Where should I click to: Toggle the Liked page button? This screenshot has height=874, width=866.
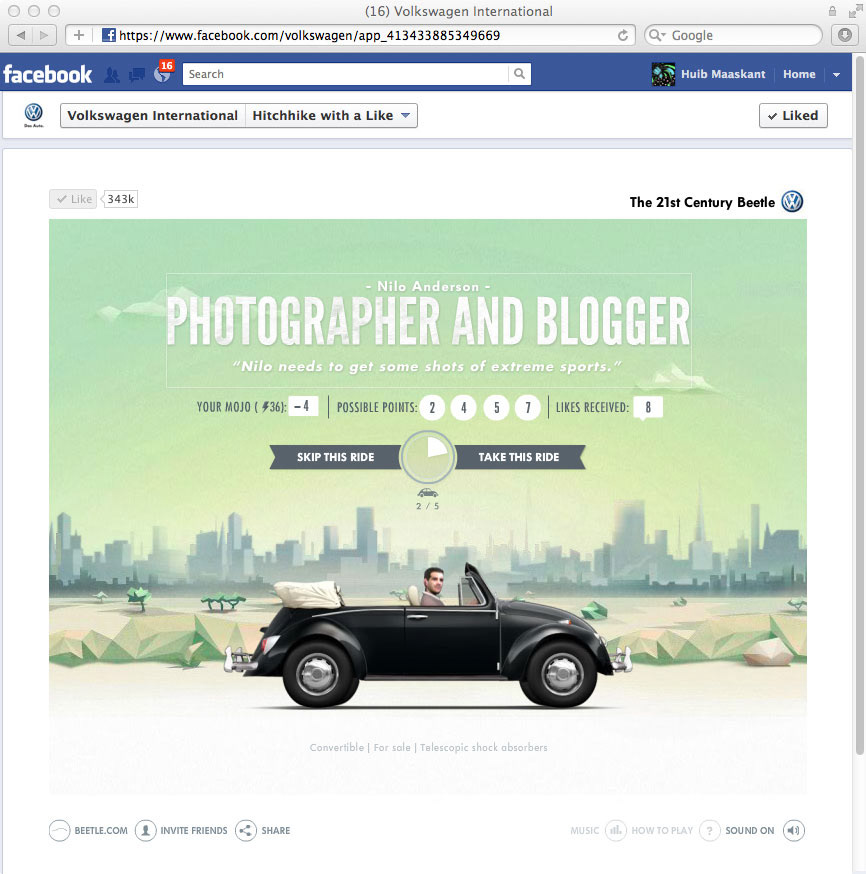point(793,115)
